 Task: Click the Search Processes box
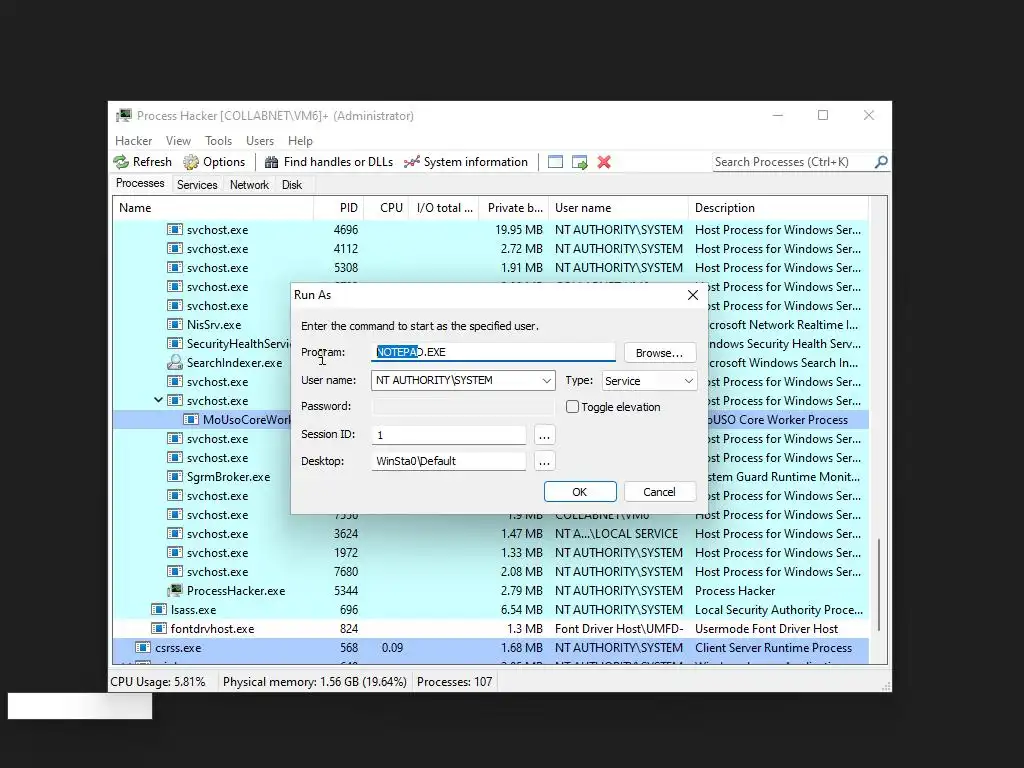pos(792,162)
